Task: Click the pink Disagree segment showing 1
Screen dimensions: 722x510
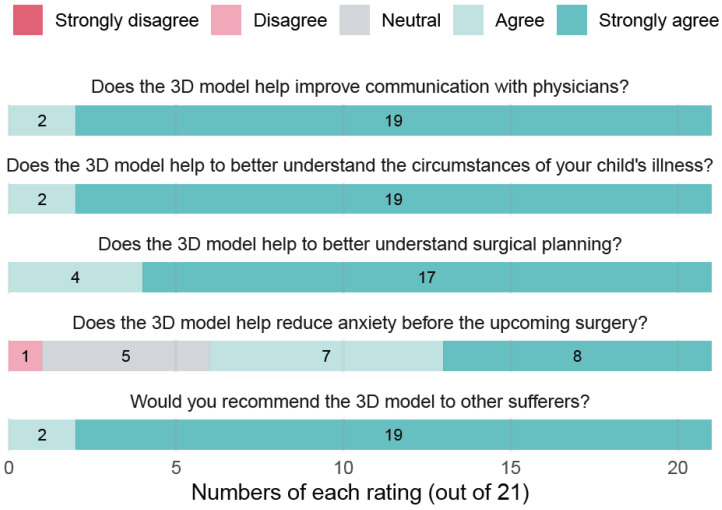Action: [25, 356]
